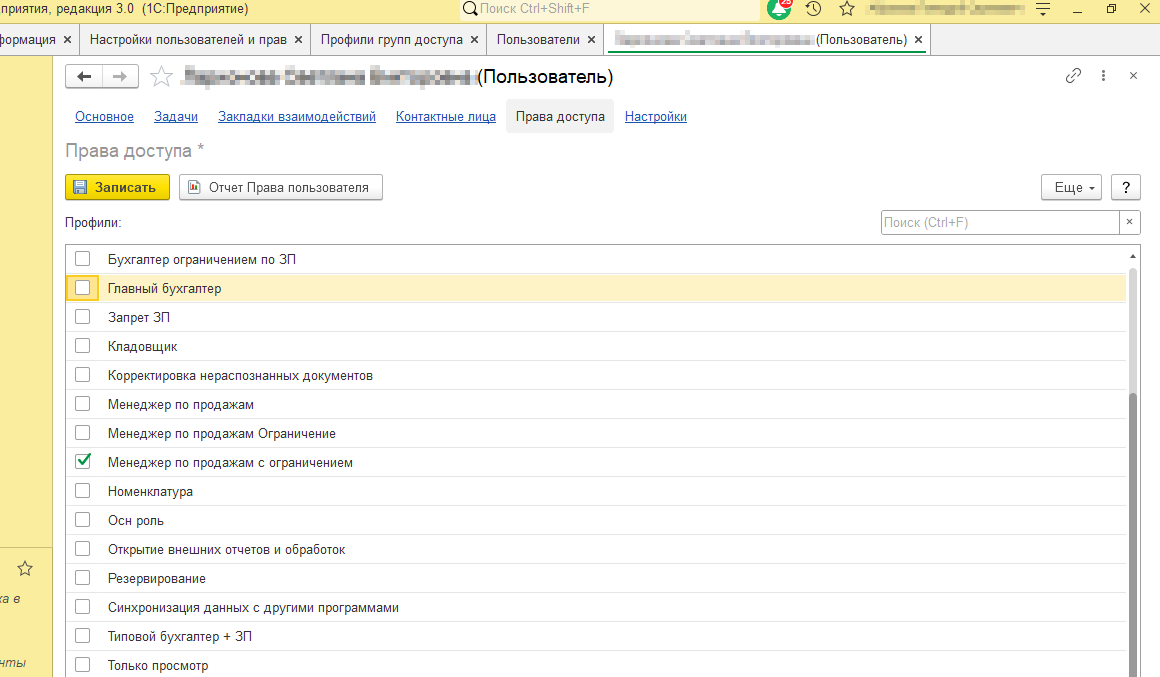Check the Кладовщик profile
Image resolution: width=1160 pixels, height=677 pixels.
(x=83, y=346)
